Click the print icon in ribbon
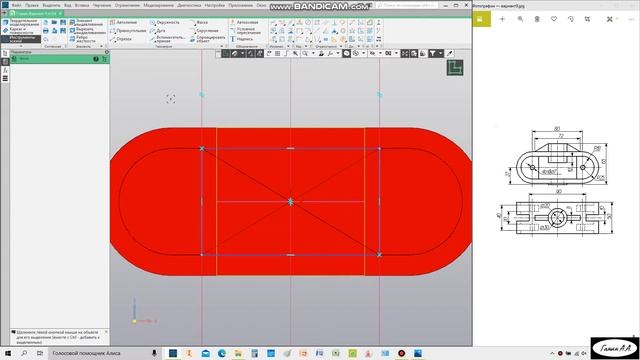The image size is (640, 360). coord(46,31)
